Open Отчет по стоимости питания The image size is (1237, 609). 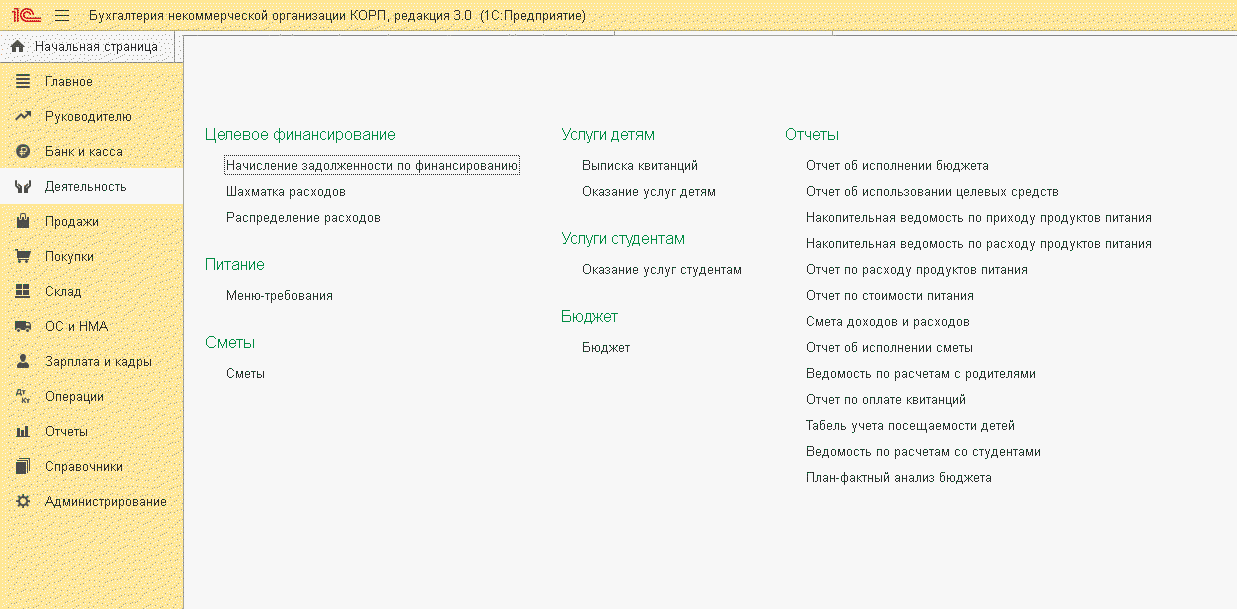coord(890,295)
